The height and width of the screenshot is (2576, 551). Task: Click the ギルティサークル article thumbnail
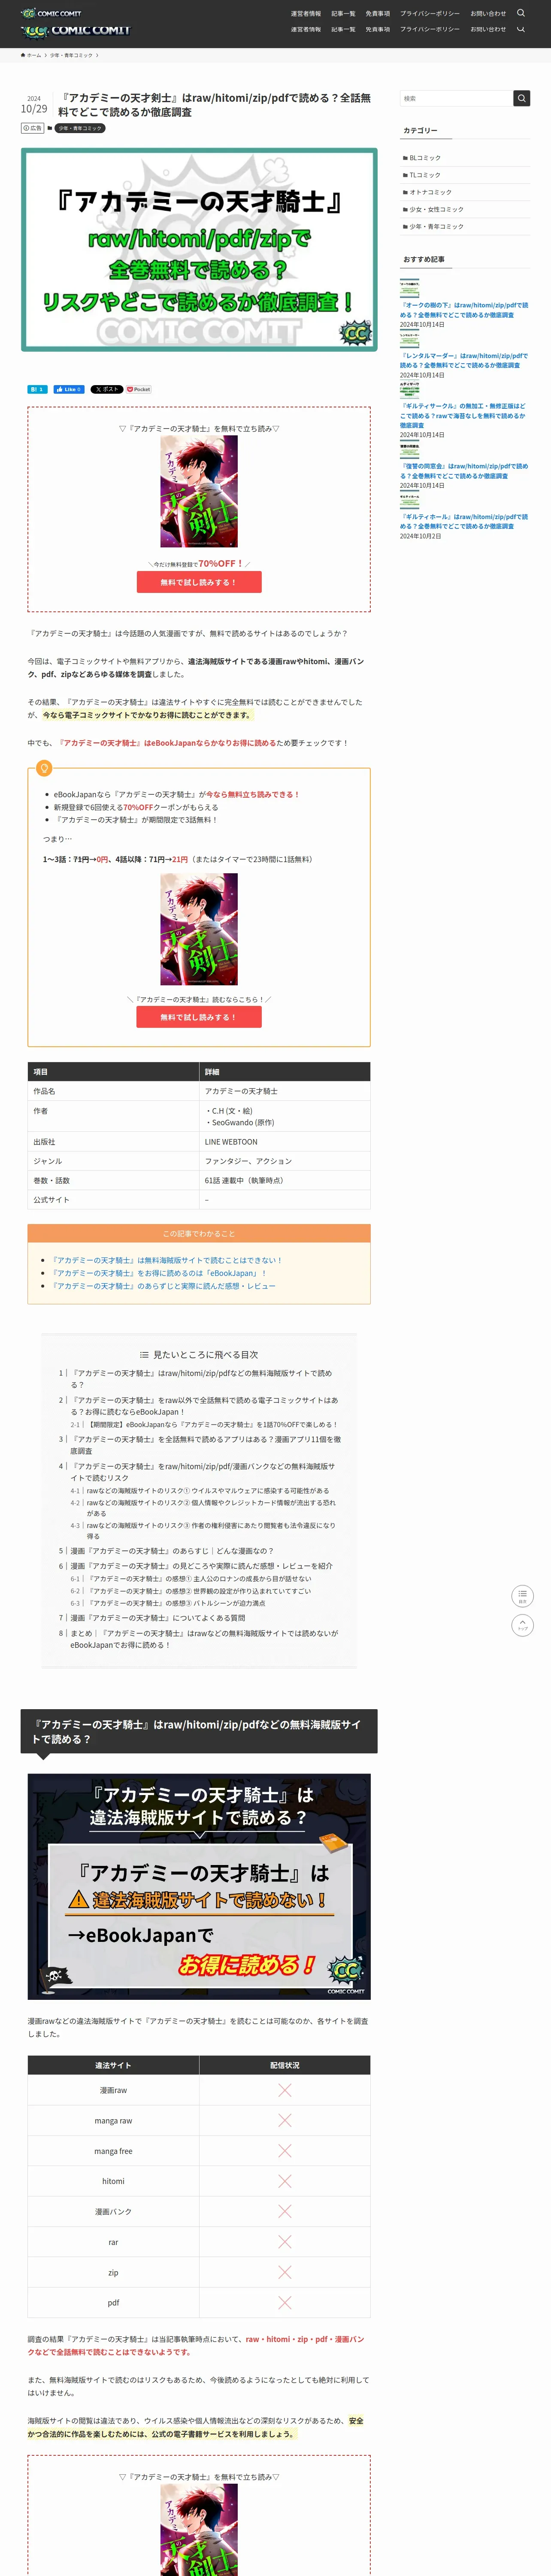(410, 390)
